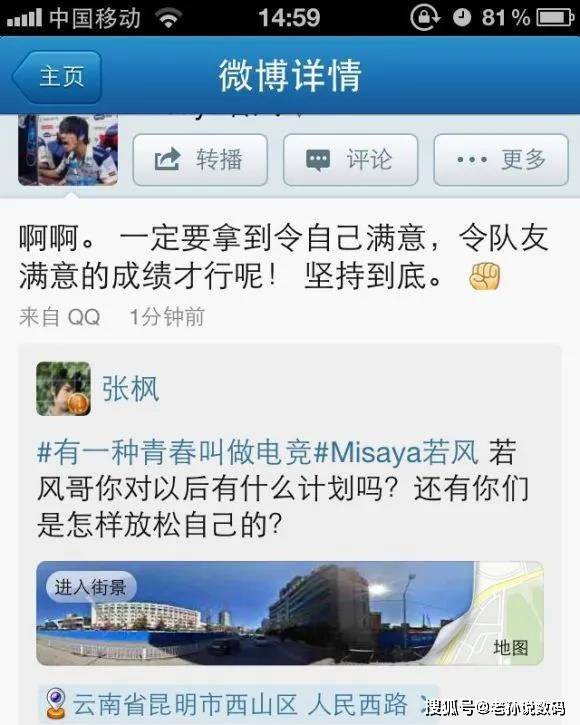This screenshot has height=725, width=580.
Task: Open 张枫's avatar thumbnail
Action: point(63,388)
